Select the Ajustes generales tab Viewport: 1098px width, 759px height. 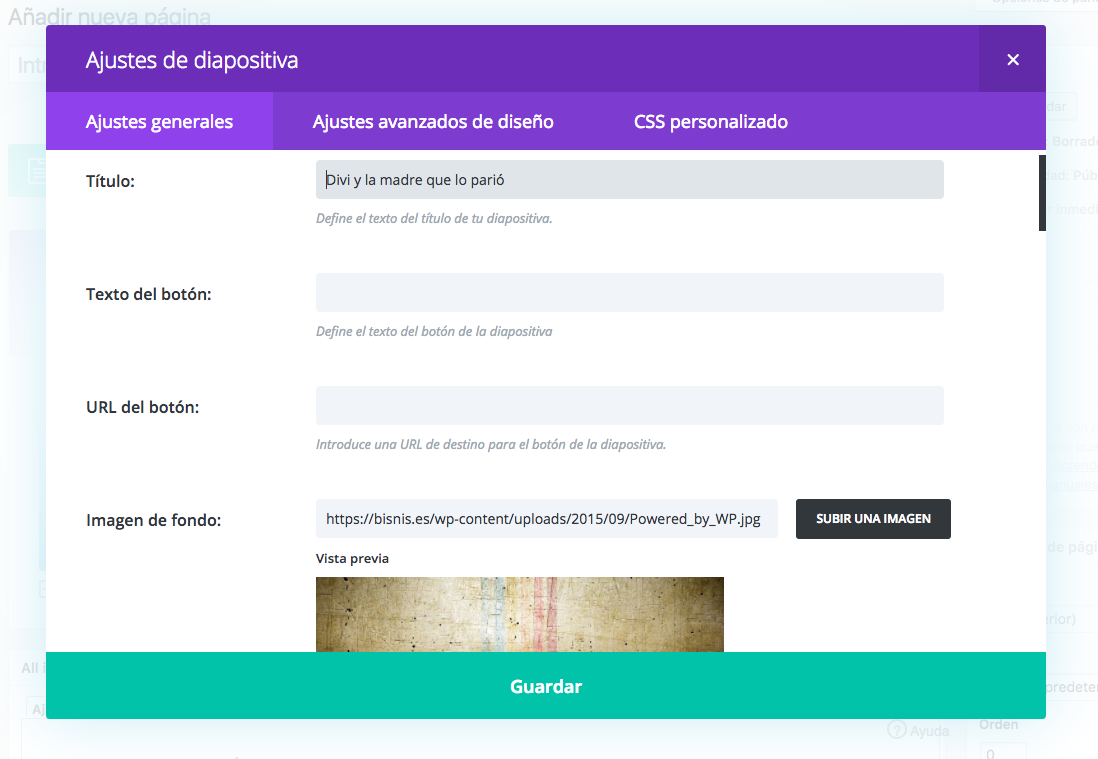tap(159, 122)
